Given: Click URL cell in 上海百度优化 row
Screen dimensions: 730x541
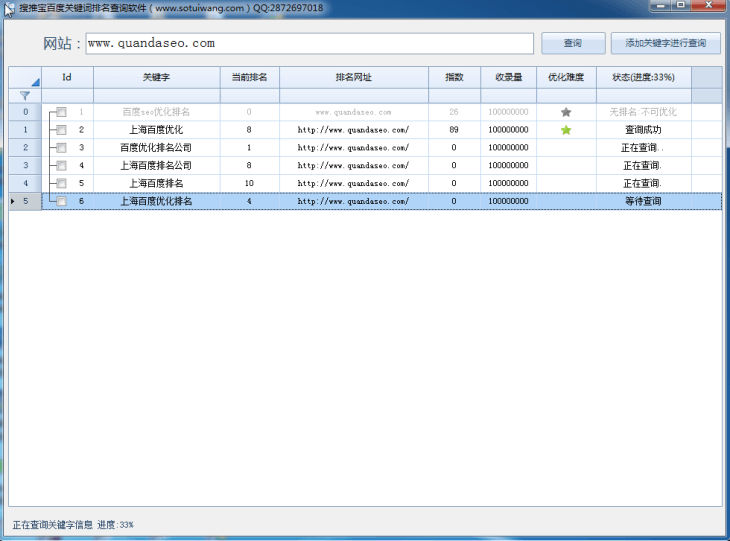Looking at the screenshot, I should point(354,130).
